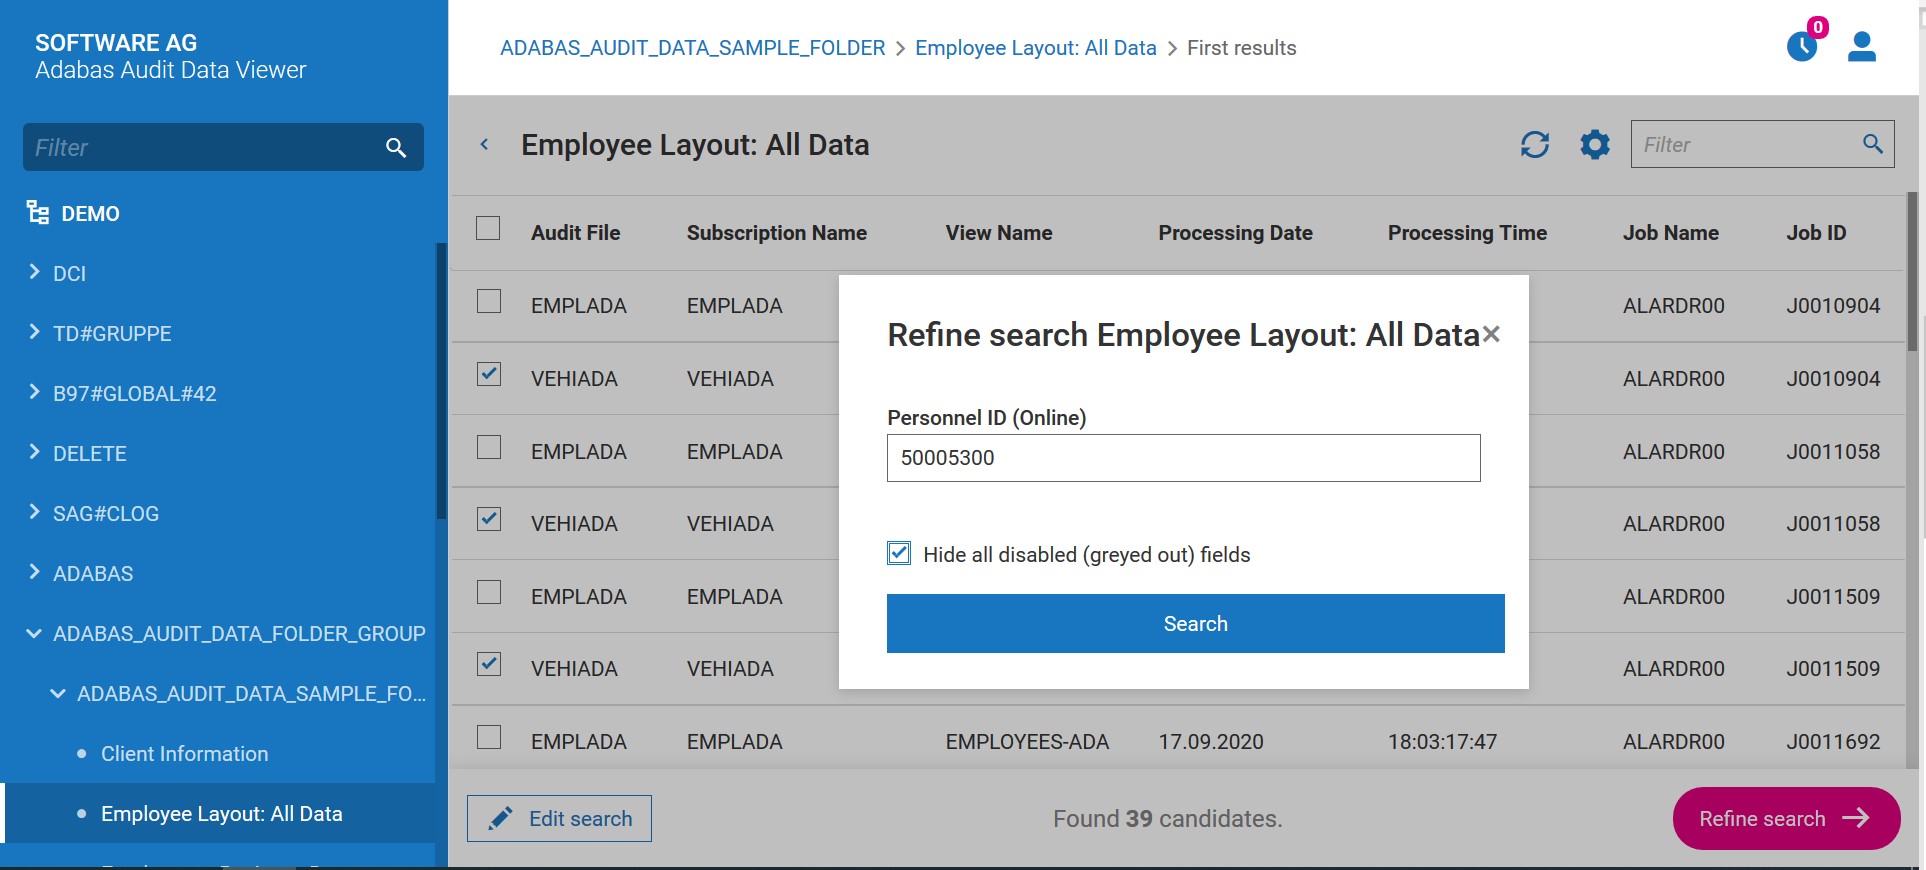This screenshot has height=870, width=1926.
Task: Expand the SAG#CLOG tree node
Action: [x=34, y=512]
